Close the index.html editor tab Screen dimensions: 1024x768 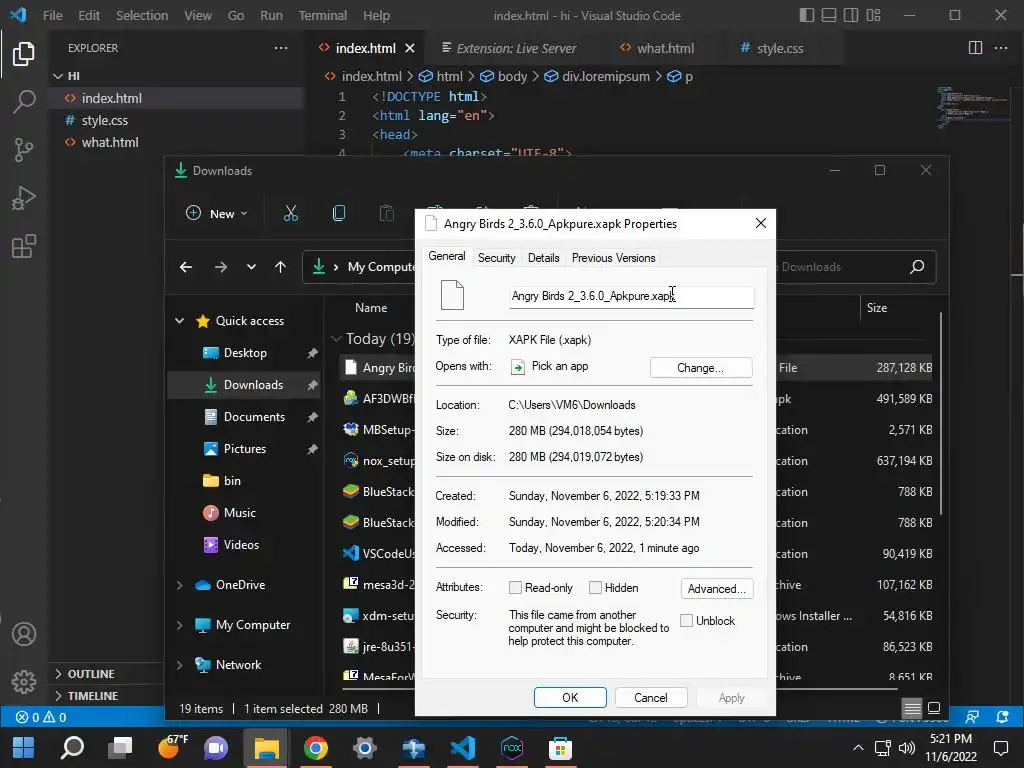point(409,48)
